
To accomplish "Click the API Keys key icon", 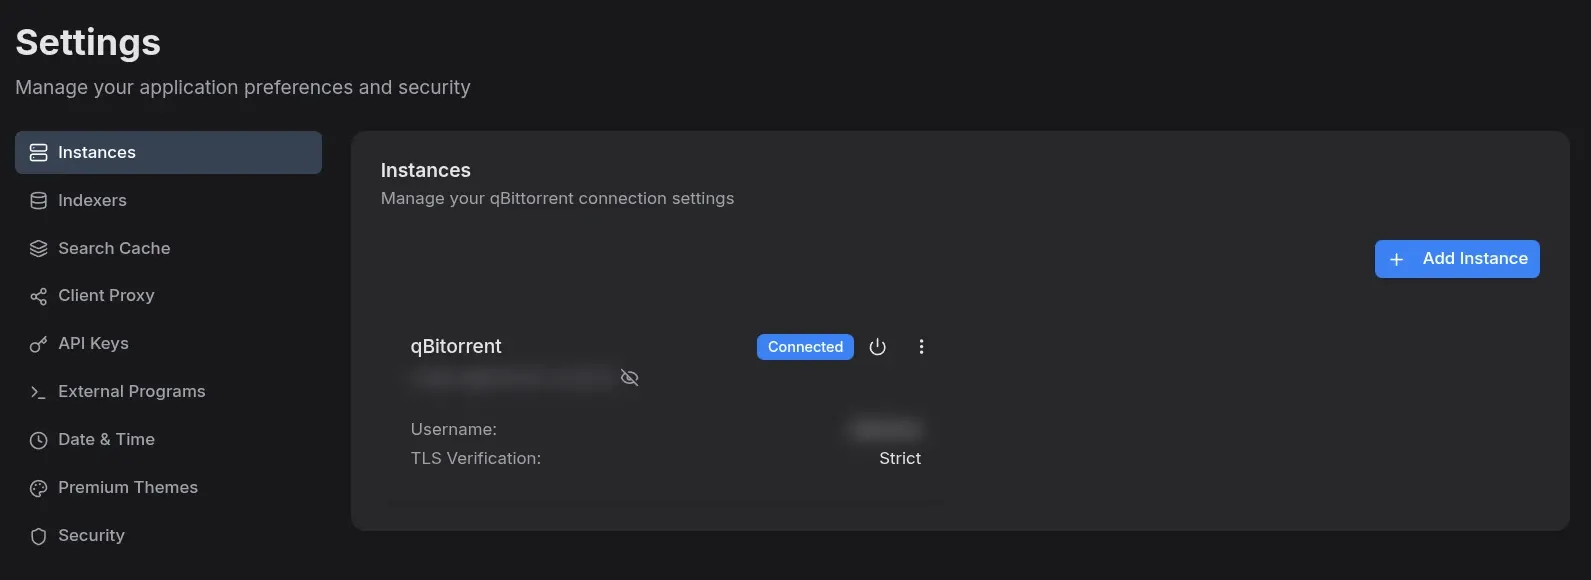I will (39, 344).
